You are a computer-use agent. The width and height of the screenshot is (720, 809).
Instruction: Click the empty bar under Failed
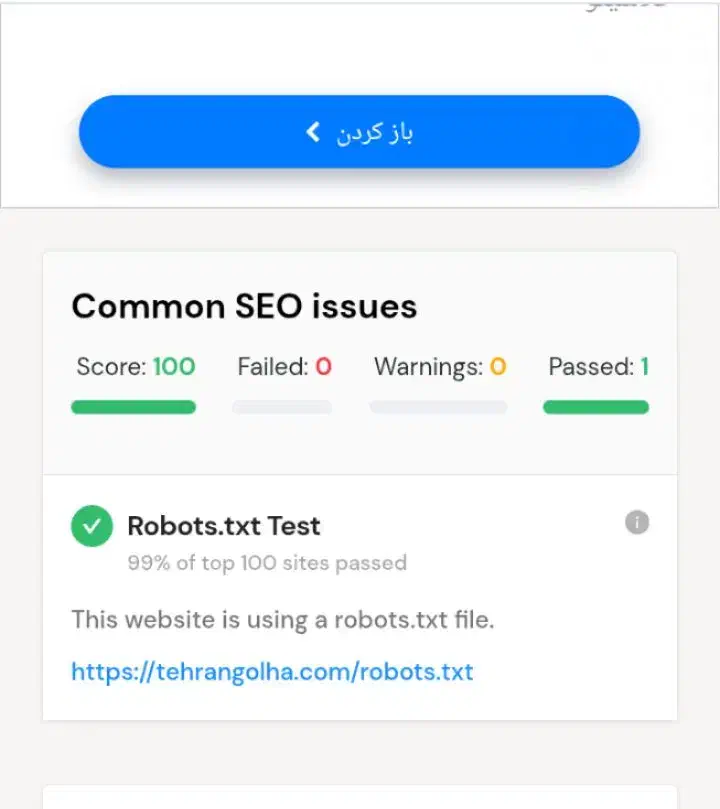[282, 407]
